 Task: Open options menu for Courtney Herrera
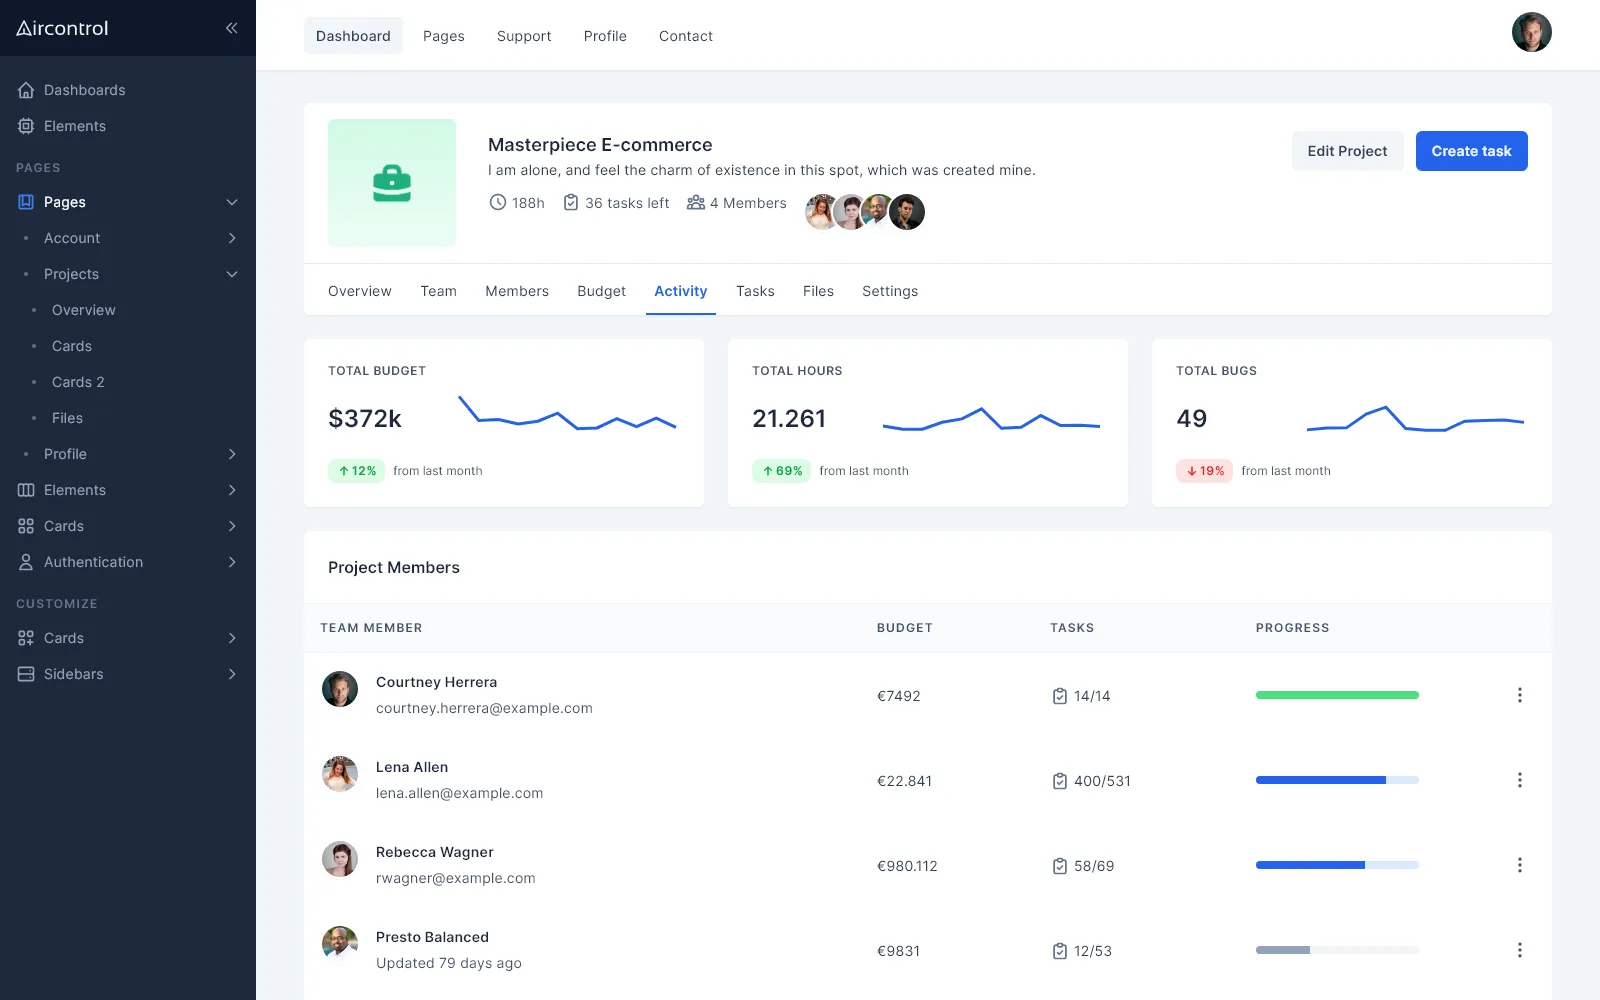pyautogui.click(x=1519, y=695)
